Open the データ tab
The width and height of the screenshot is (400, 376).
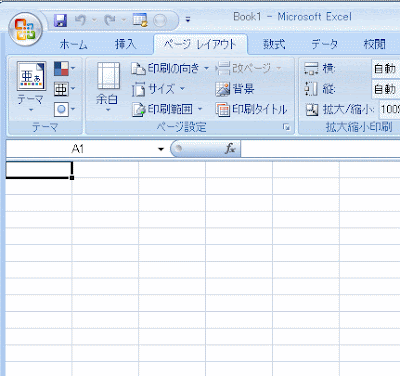pos(325,44)
